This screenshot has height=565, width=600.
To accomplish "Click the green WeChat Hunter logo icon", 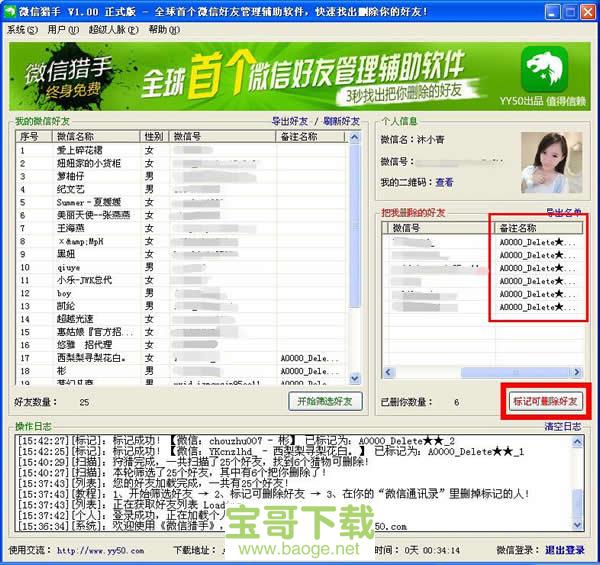I will [x=545, y=69].
